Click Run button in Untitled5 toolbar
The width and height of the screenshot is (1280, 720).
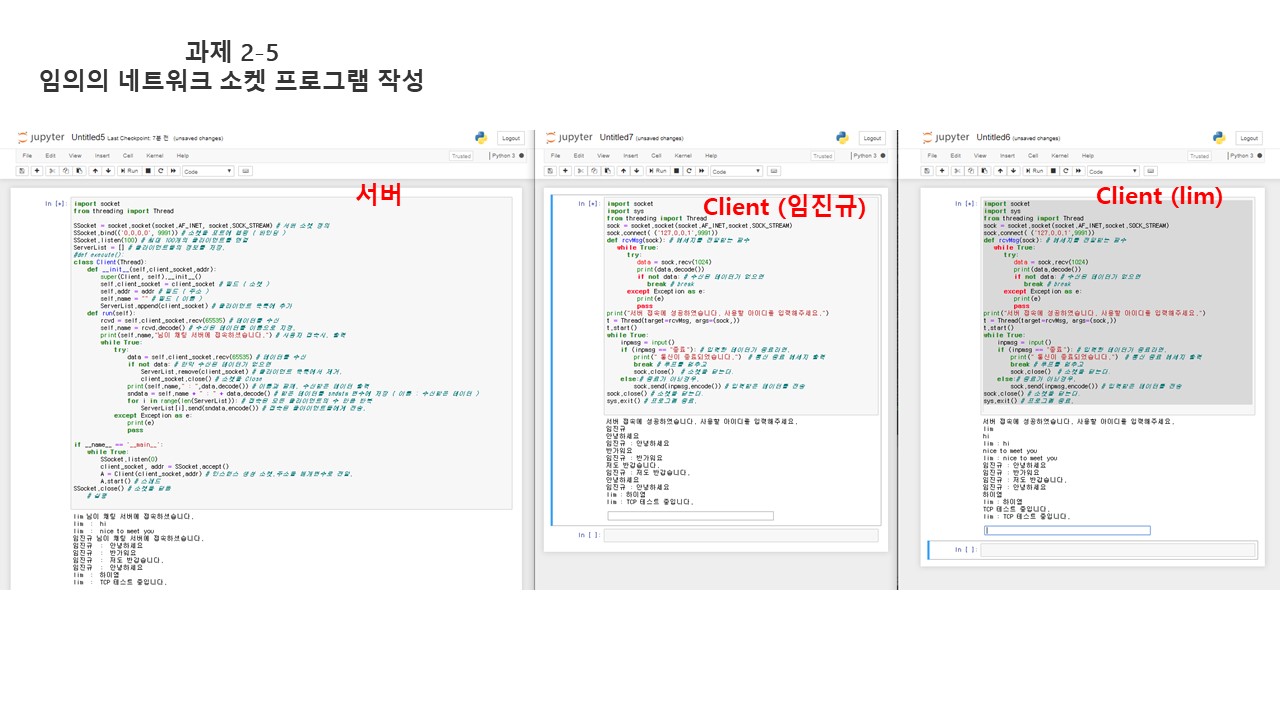tap(129, 171)
